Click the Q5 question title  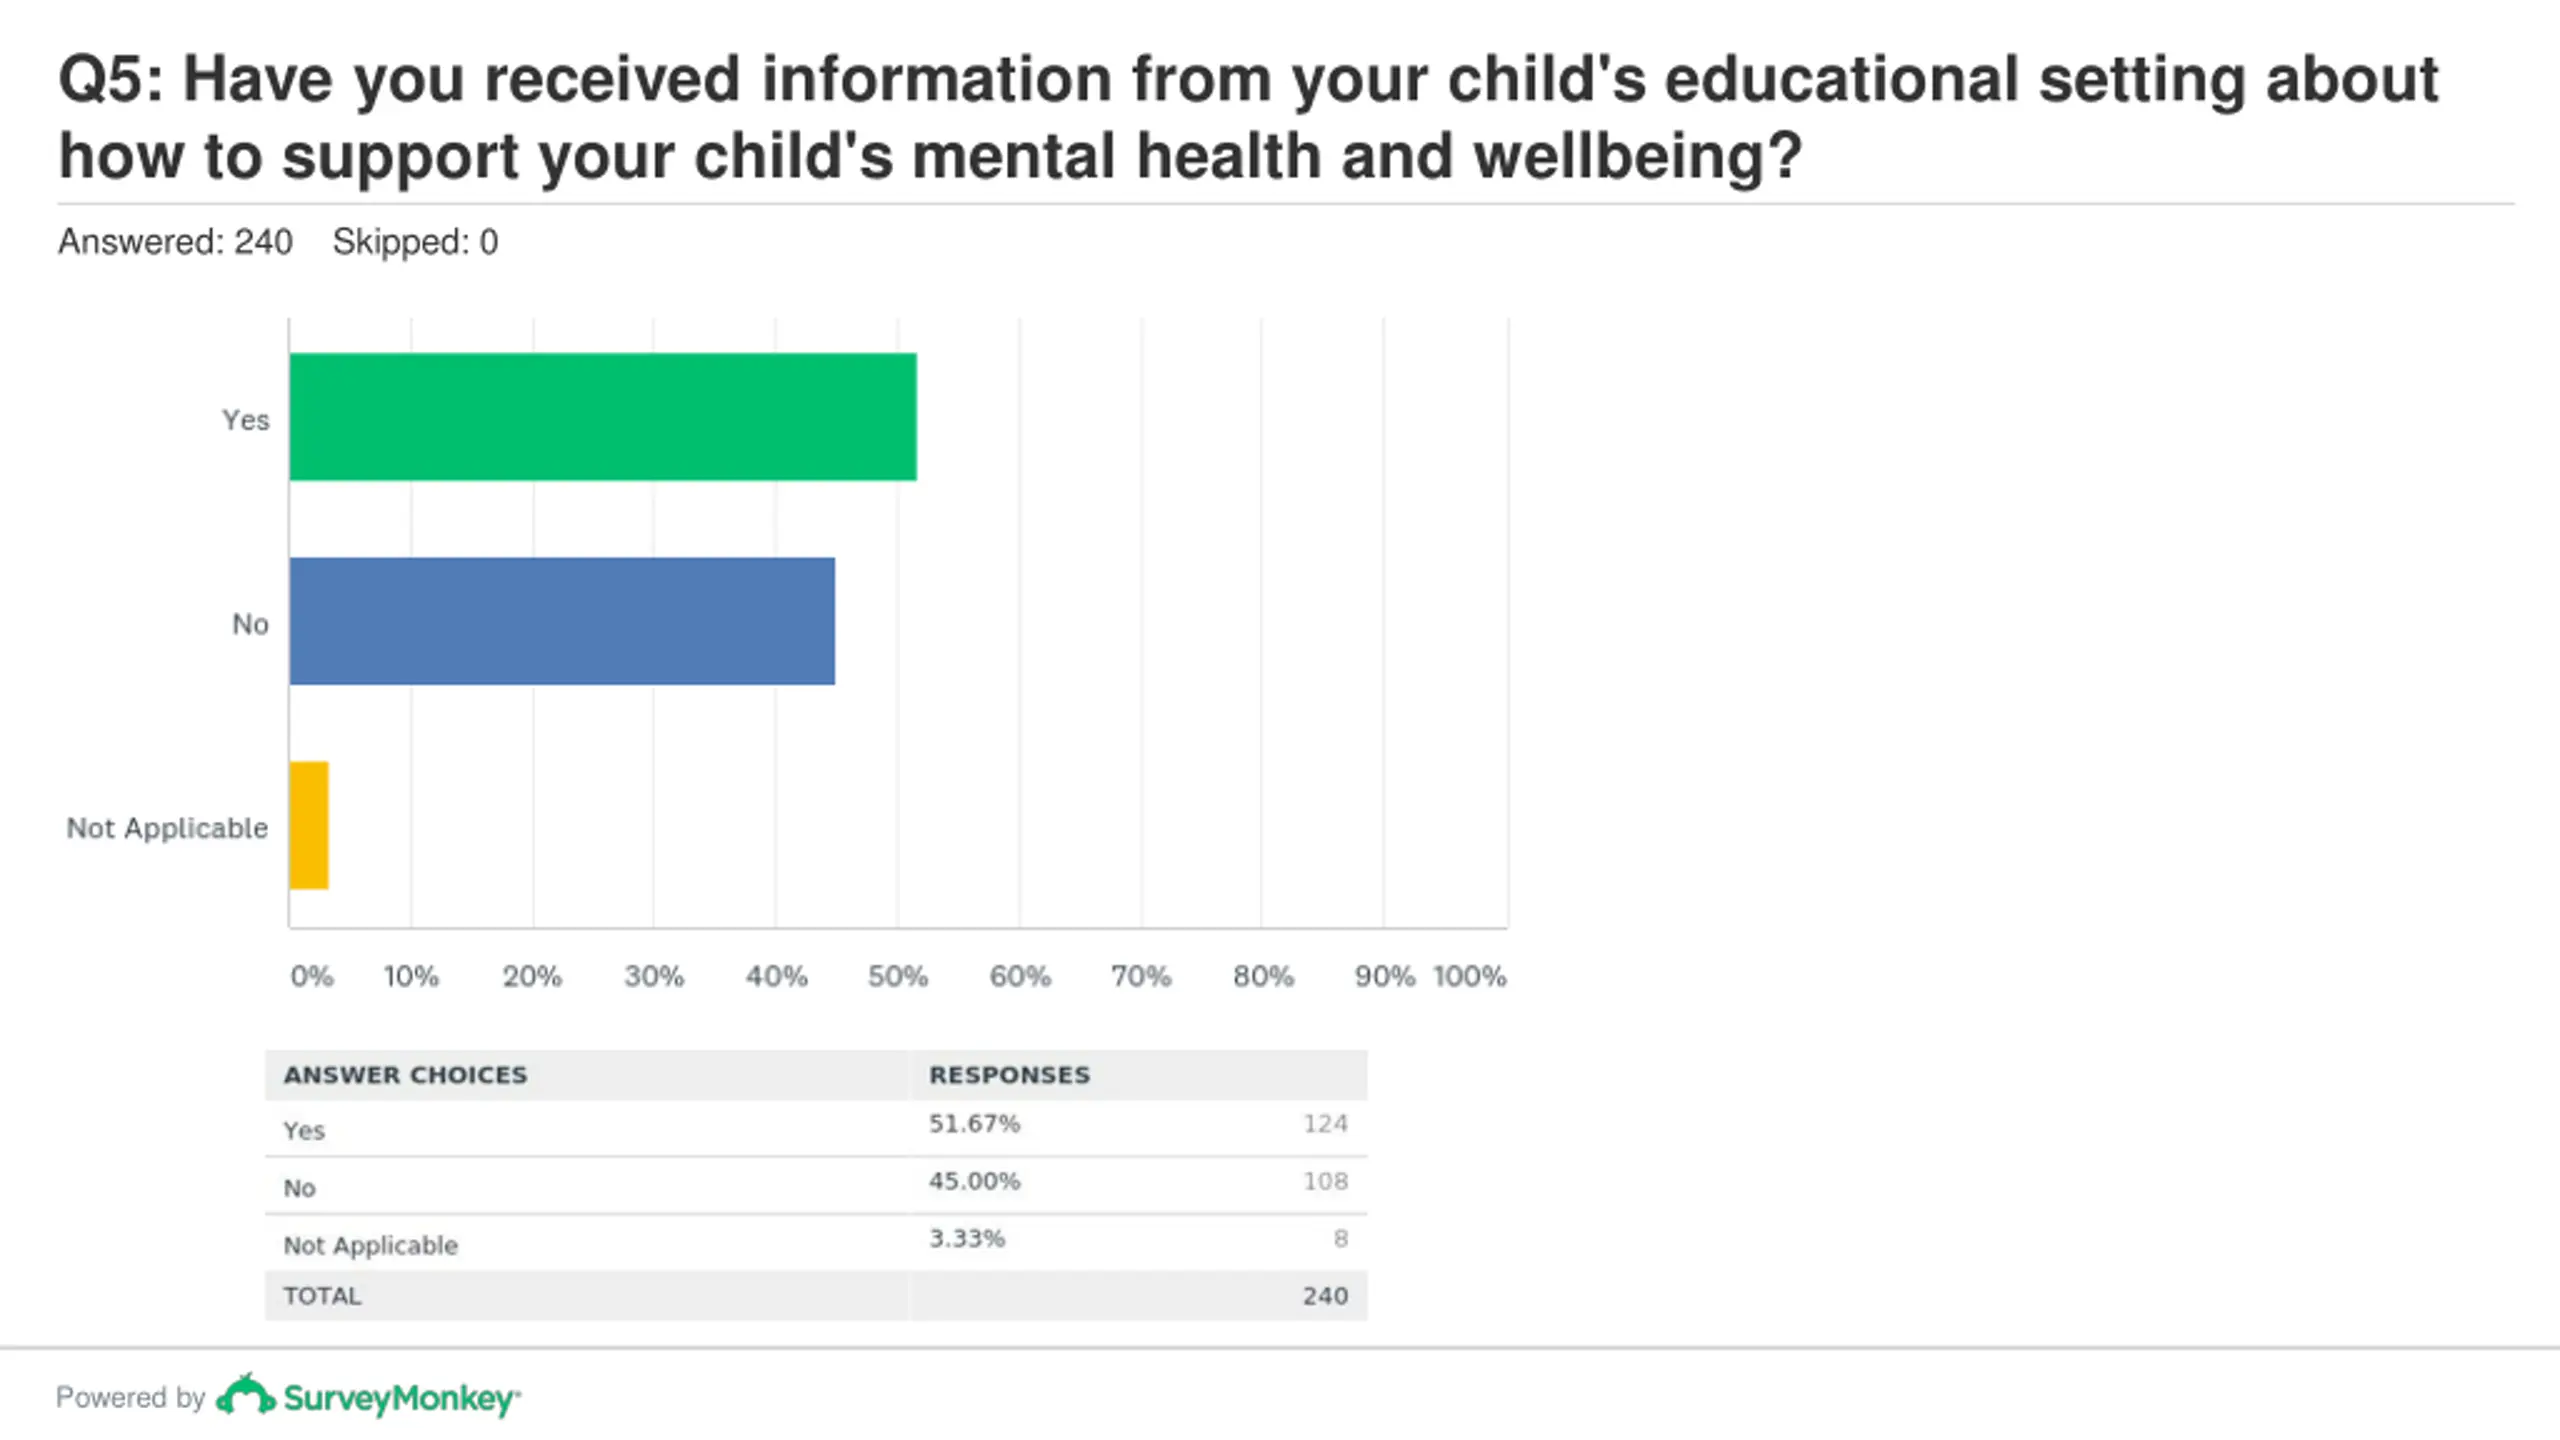pos(1248,118)
